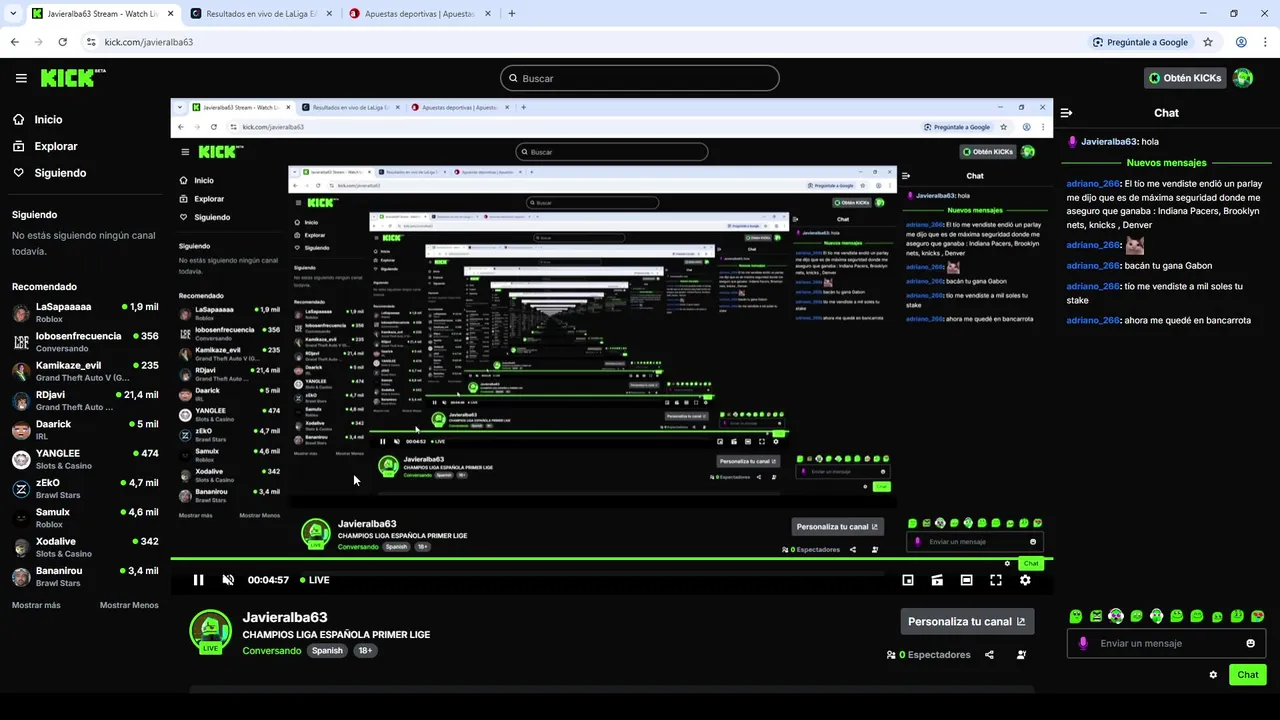Viewport: 1280px width, 720px height.
Task: Toggle theater mode
Action: [967, 580]
